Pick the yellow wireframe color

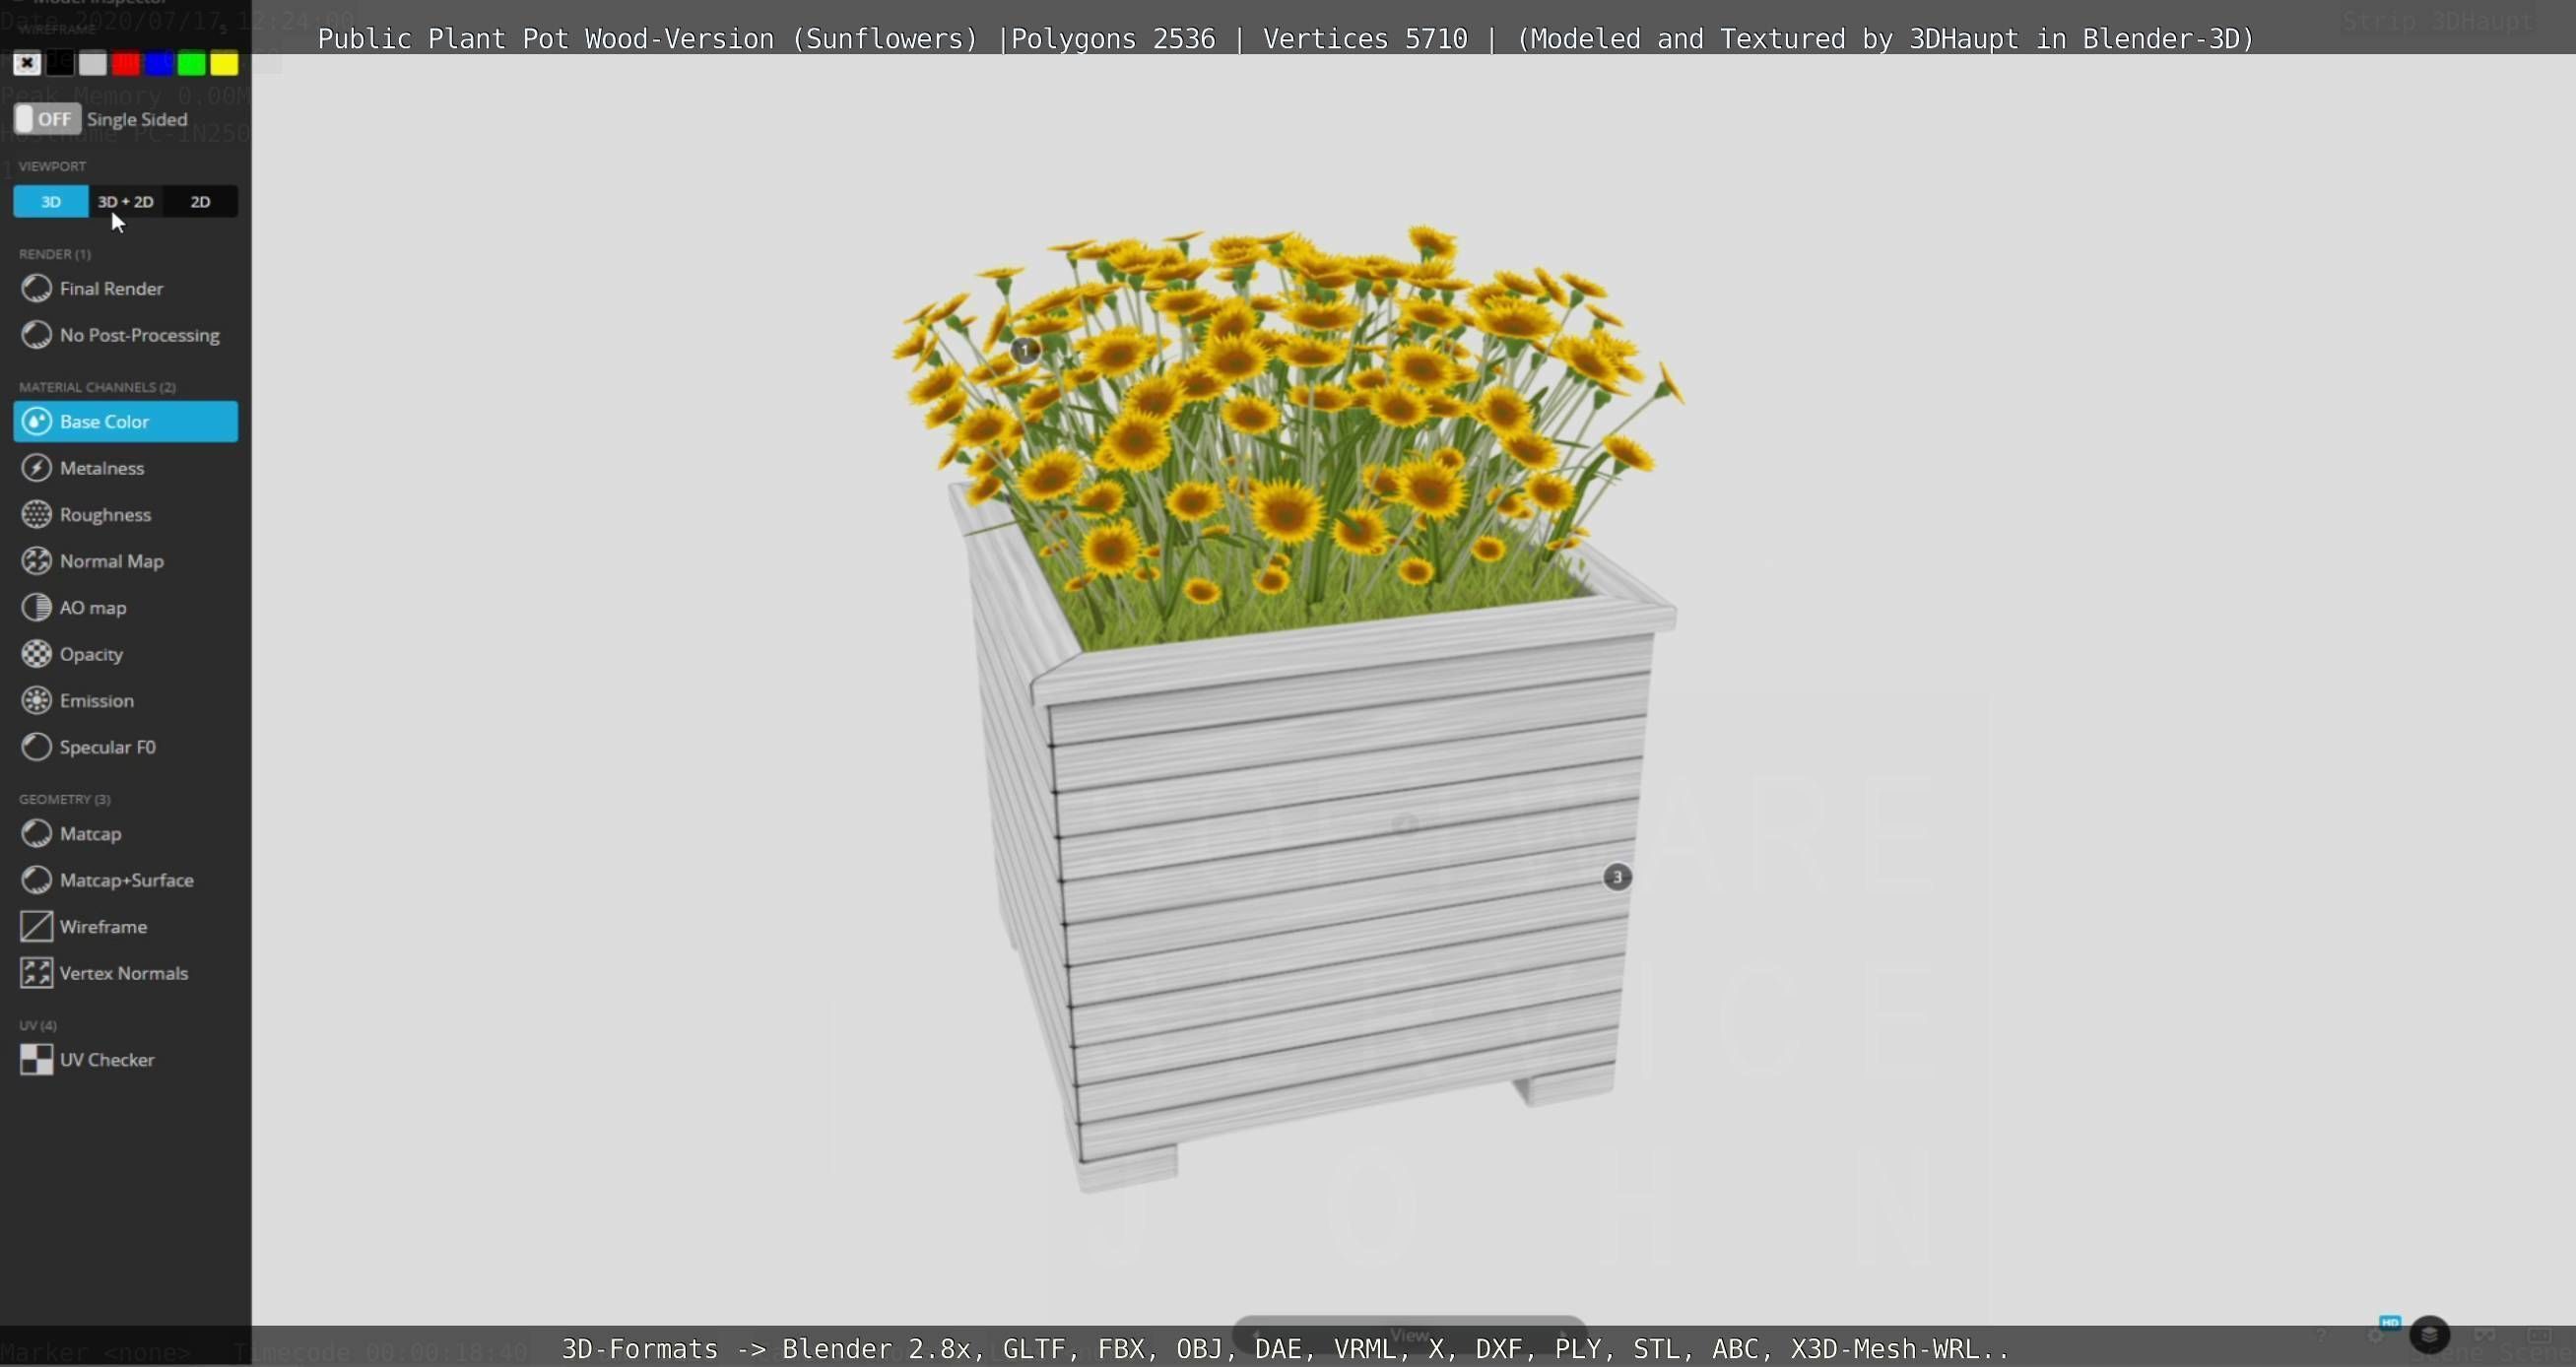point(225,64)
